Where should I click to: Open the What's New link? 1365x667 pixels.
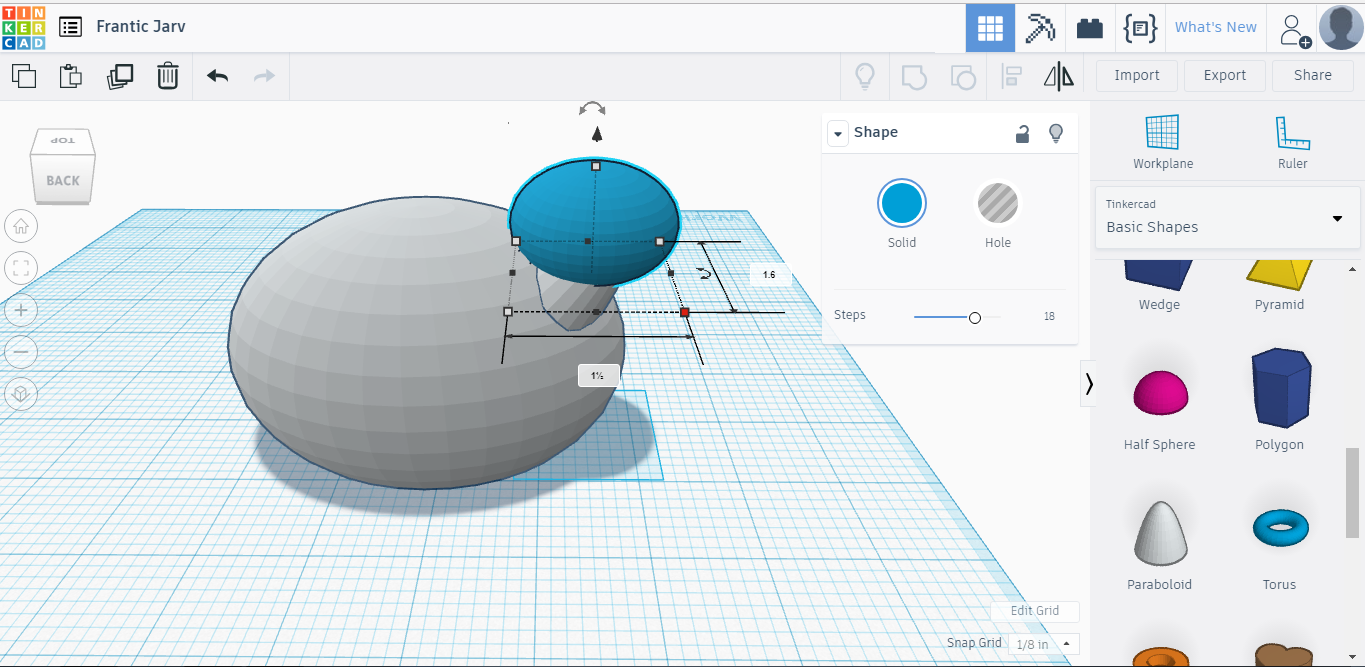(x=1215, y=27)
